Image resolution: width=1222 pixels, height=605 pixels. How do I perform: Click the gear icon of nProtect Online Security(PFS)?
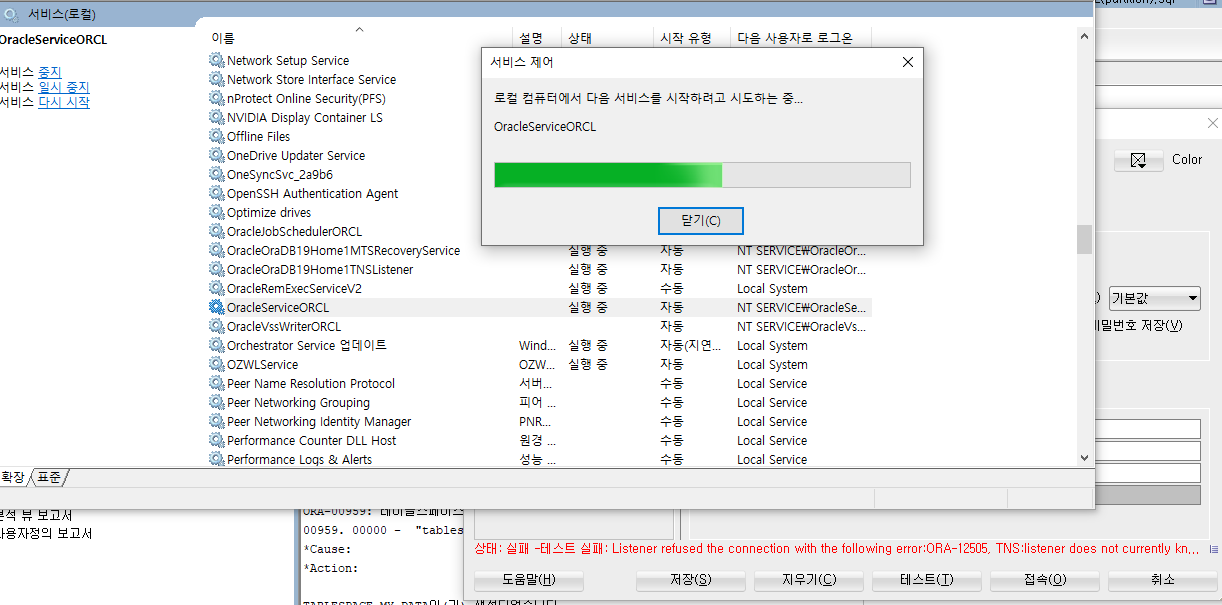[216, 99]
